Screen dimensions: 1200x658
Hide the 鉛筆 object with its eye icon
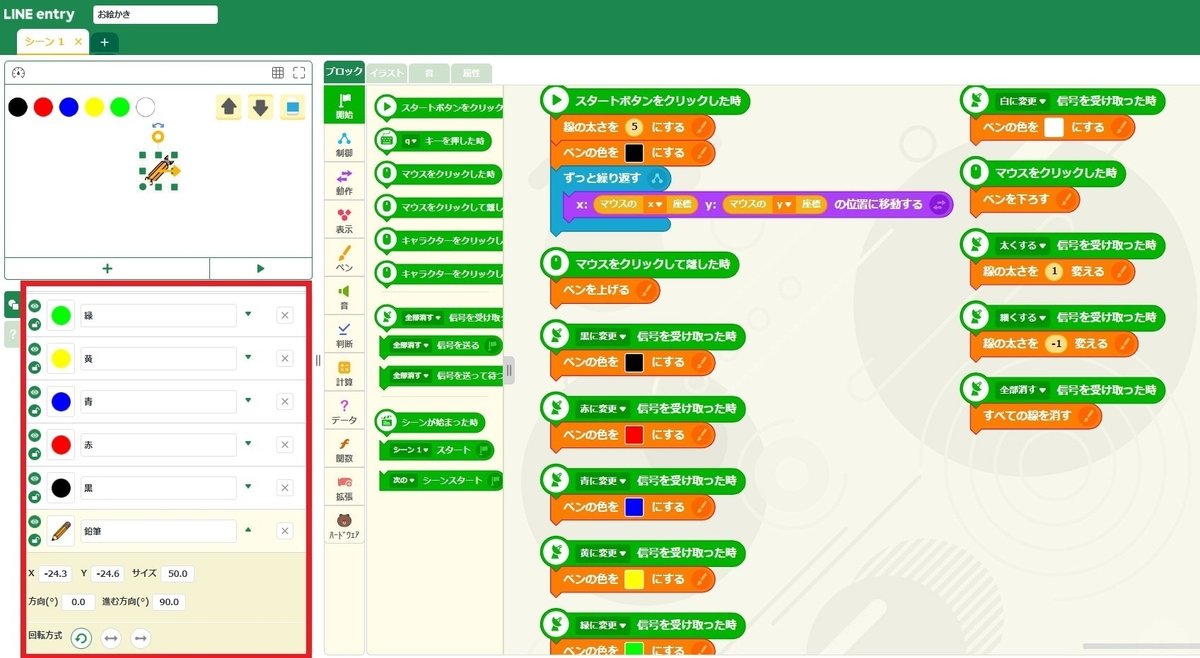point(34,522)
